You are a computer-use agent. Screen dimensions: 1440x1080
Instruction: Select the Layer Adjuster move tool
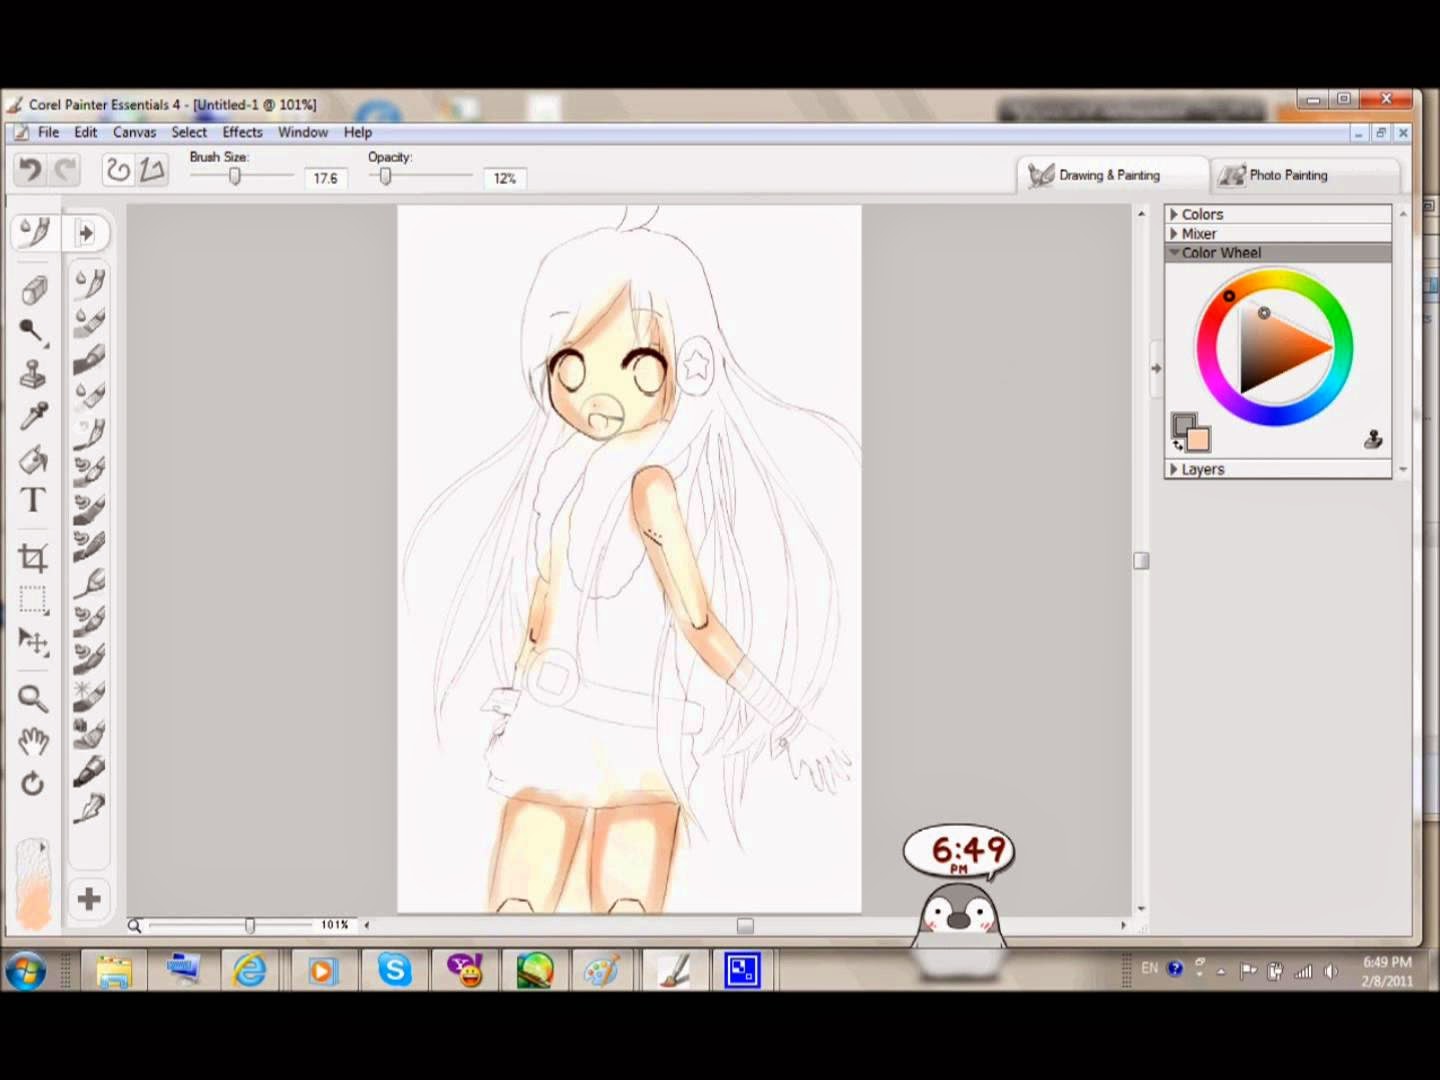(34, 641)
